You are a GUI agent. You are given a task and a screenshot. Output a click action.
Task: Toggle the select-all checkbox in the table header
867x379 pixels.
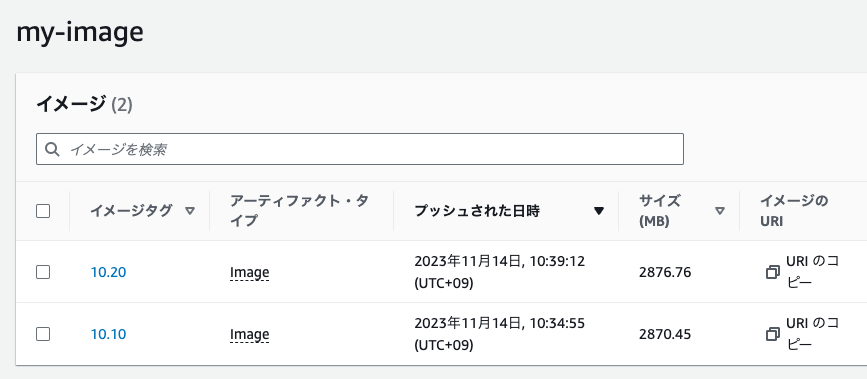(43, 211)
